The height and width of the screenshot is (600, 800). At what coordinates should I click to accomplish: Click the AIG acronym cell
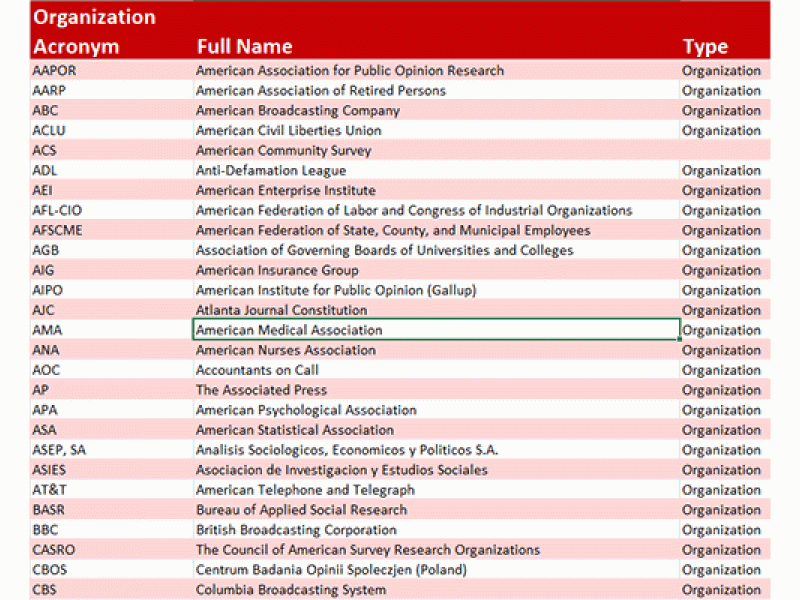click(x=111, y=270)
